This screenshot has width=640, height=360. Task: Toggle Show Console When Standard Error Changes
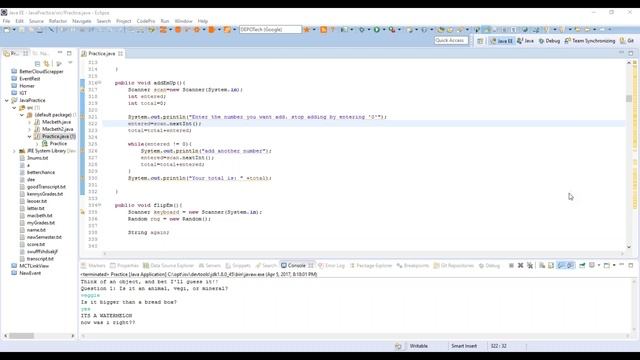[570, 265]
